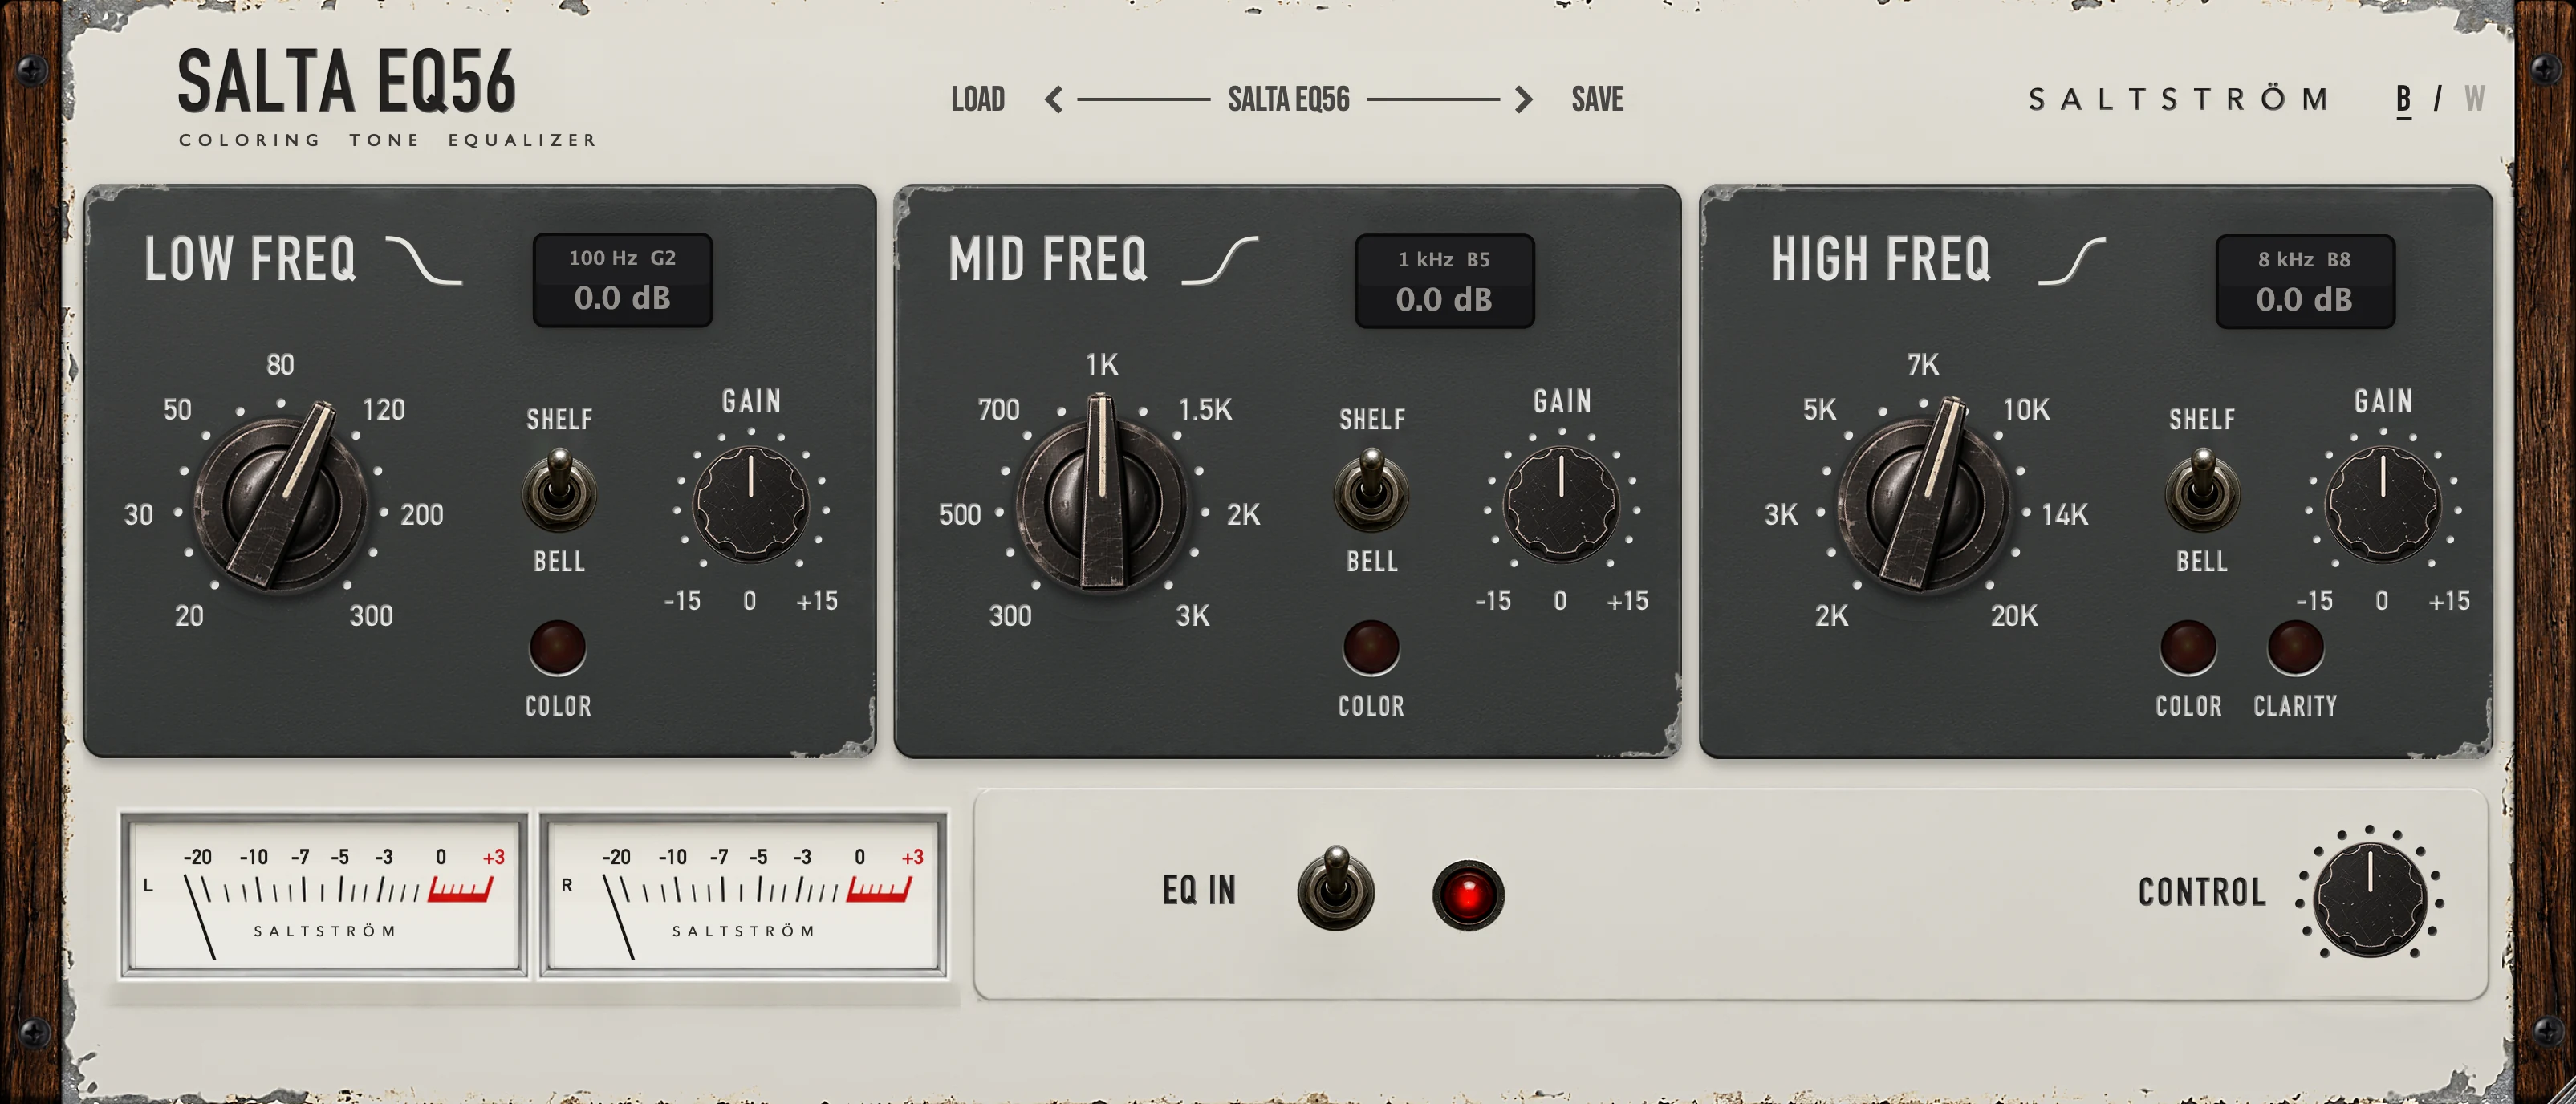2576x1104 pixels.
Task: Click the high shelf curve icon
Action: (2072, 261)
